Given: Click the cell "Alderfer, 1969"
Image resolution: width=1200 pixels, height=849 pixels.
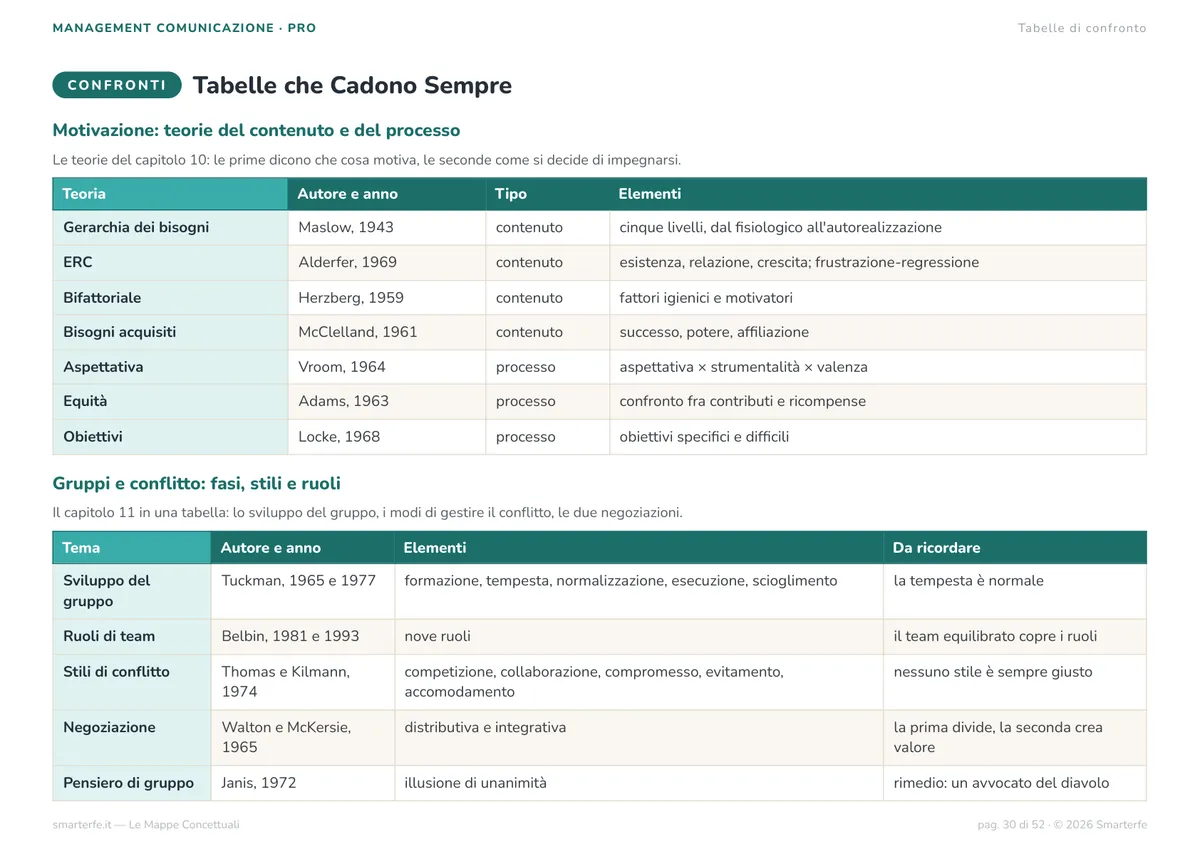Looking at the screenshot, I should 387,263.
